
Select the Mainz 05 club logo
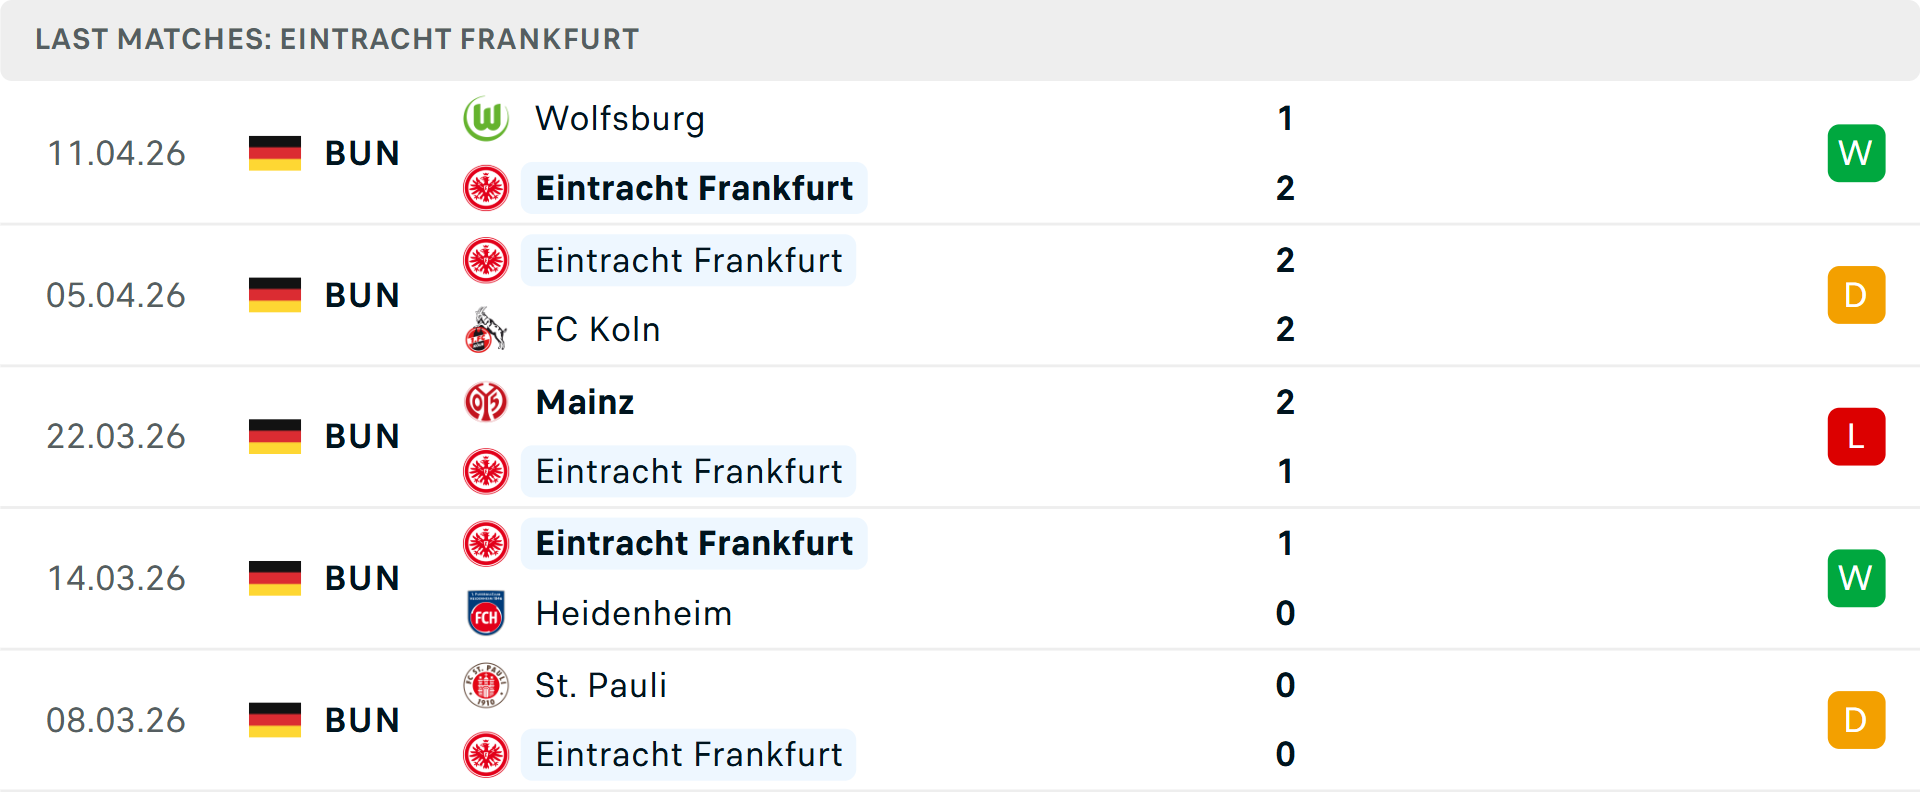[486, 402]
